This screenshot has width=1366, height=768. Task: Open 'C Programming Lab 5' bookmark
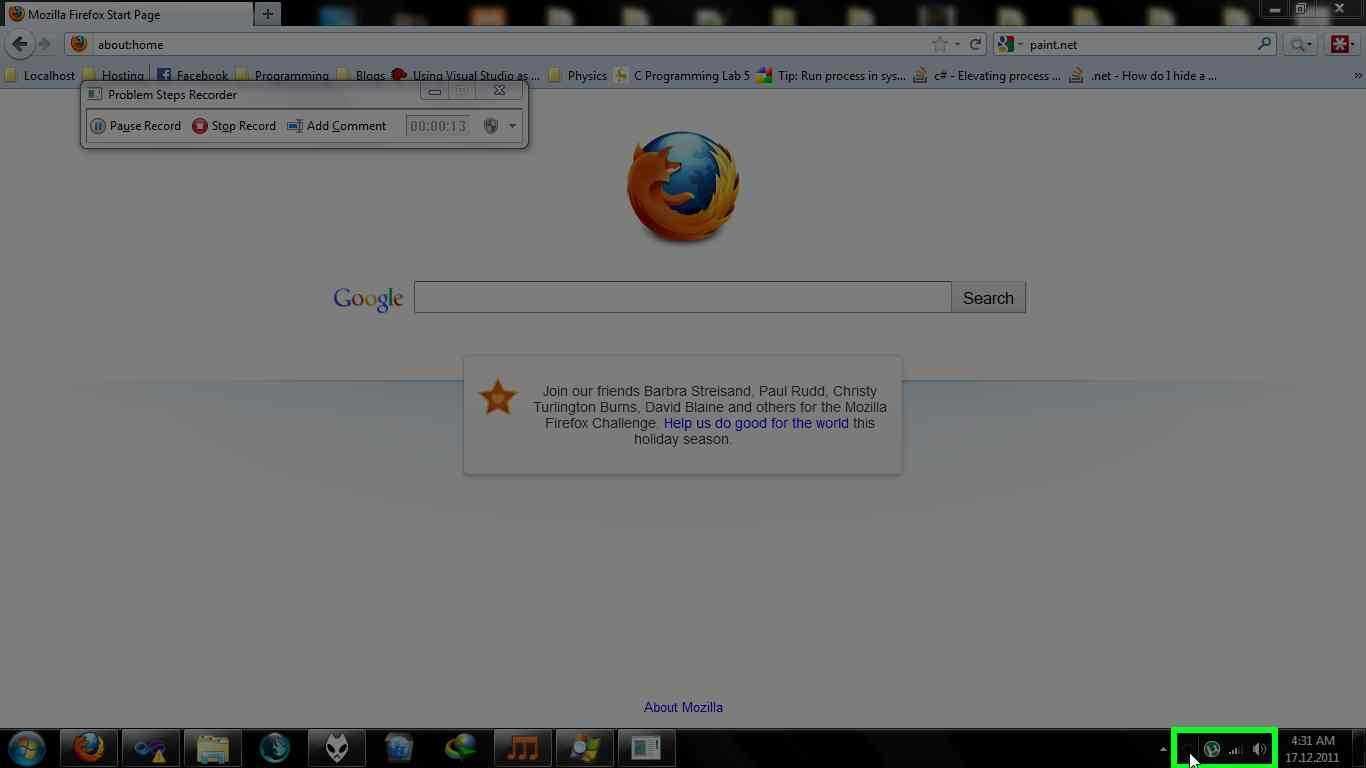coord(682,75)
